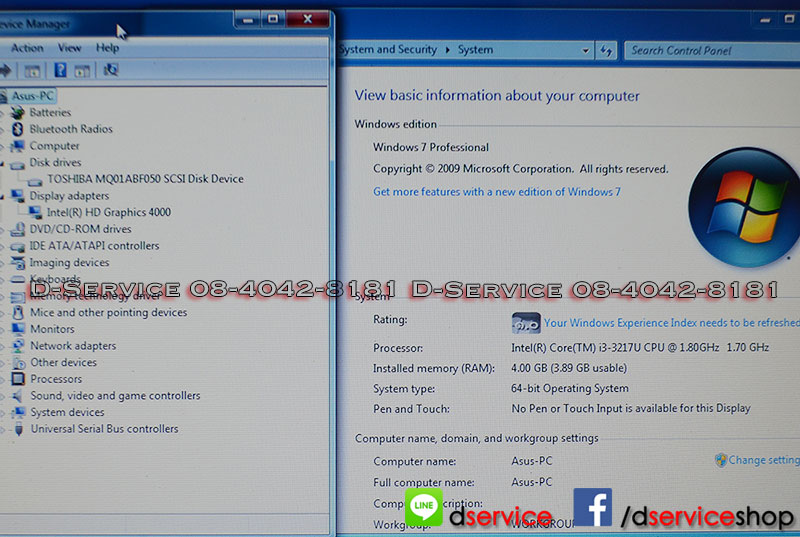Click the System breadcrumb in the address bar

click(475, 49)
